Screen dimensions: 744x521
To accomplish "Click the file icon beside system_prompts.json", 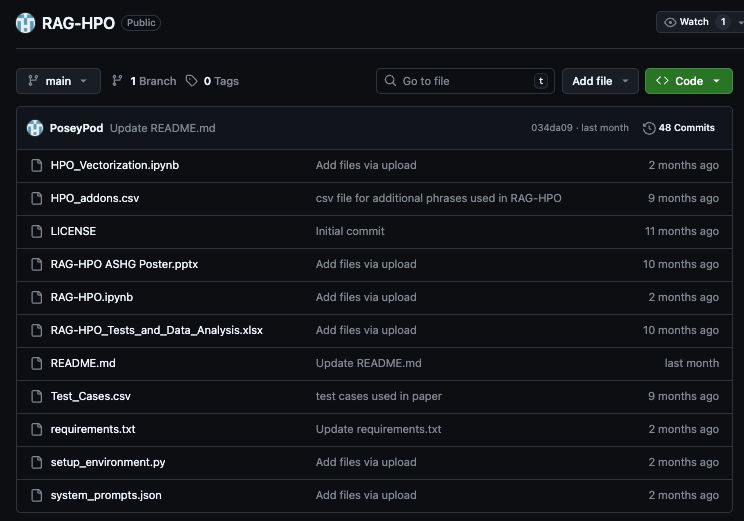I will pyautogui.click(x=37, y=495).
